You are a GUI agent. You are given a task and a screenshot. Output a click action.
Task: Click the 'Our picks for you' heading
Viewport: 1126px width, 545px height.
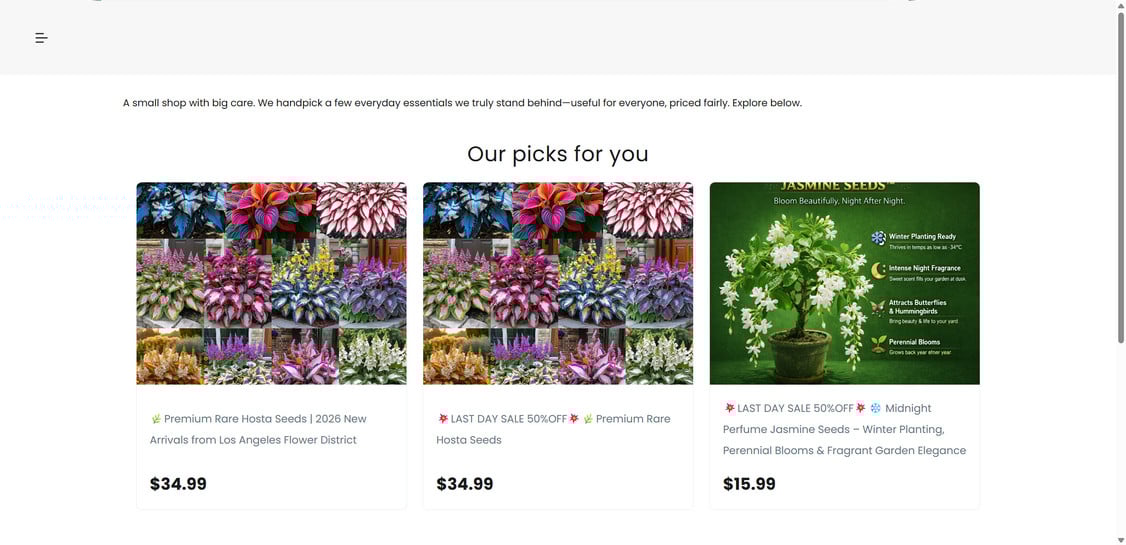(x=558, y=154)
